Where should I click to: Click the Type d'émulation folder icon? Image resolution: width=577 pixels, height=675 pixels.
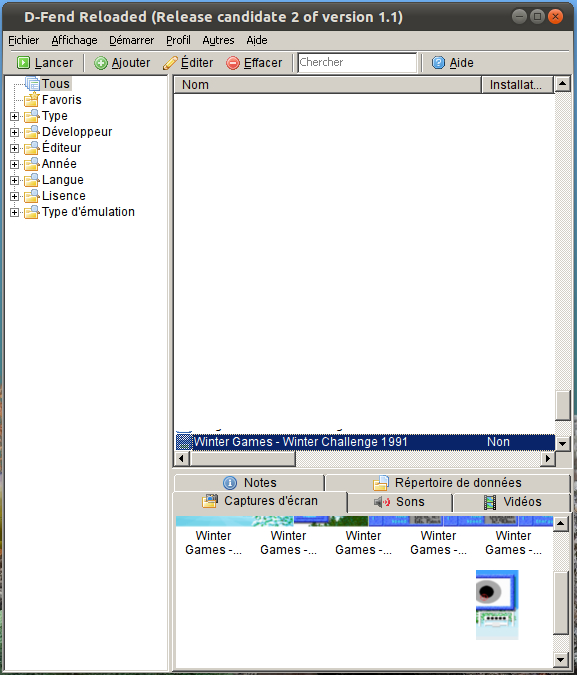coord(32,212)
